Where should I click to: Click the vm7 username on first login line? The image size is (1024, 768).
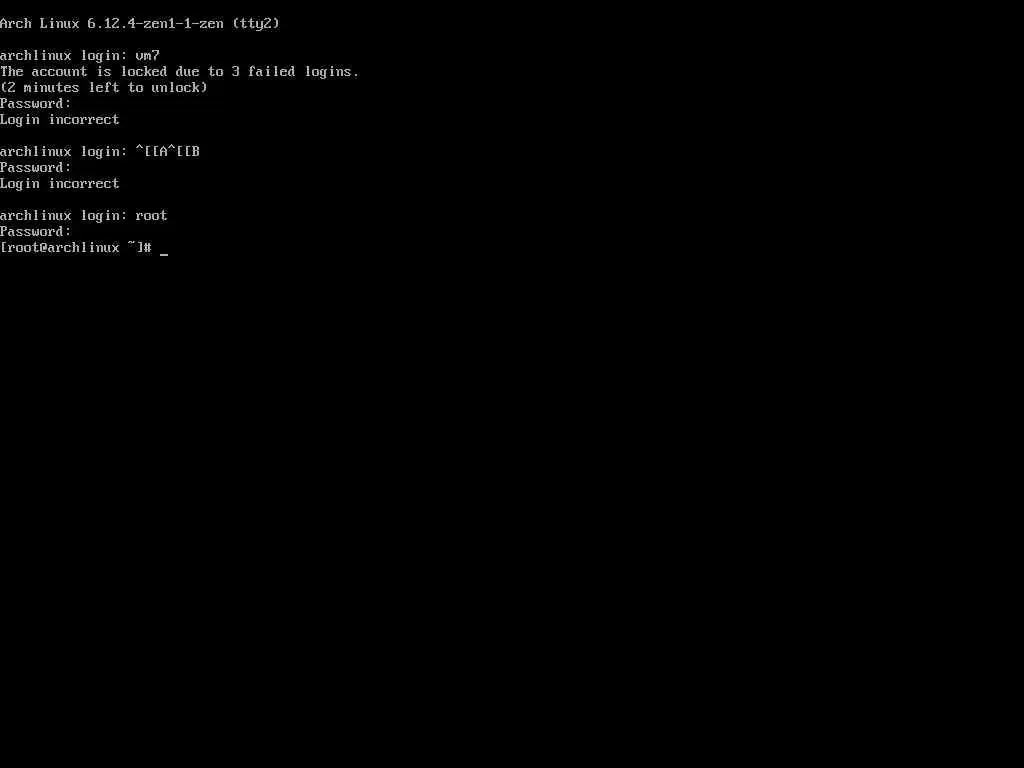148,56
